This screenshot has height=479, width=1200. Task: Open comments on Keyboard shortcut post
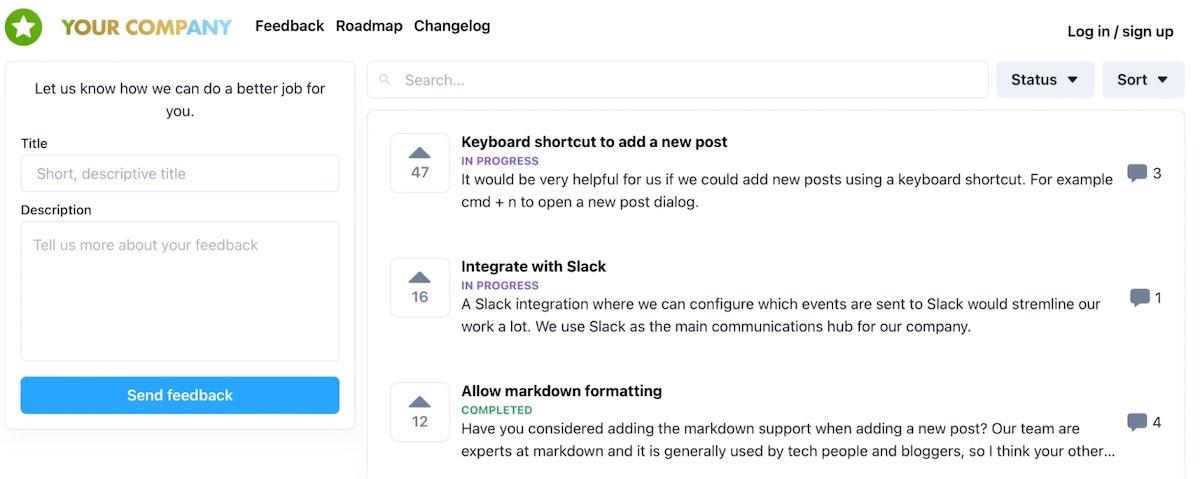click(1143, 173)
